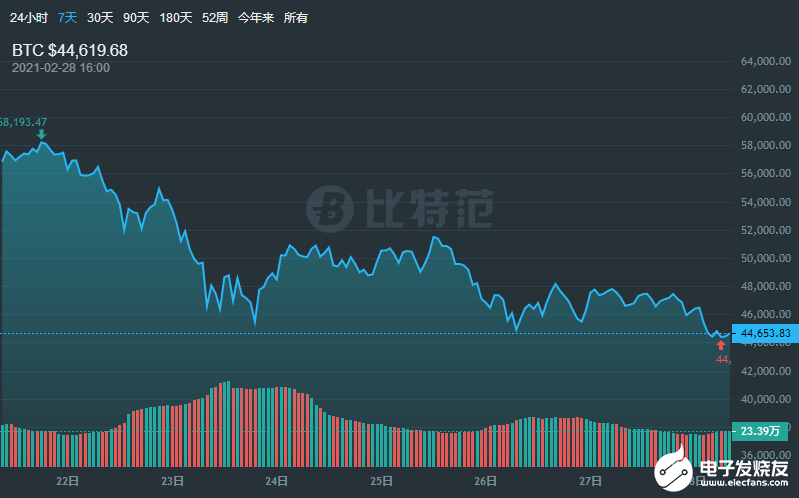Click the 46,000.00 axis label

(x=766, y=314)
